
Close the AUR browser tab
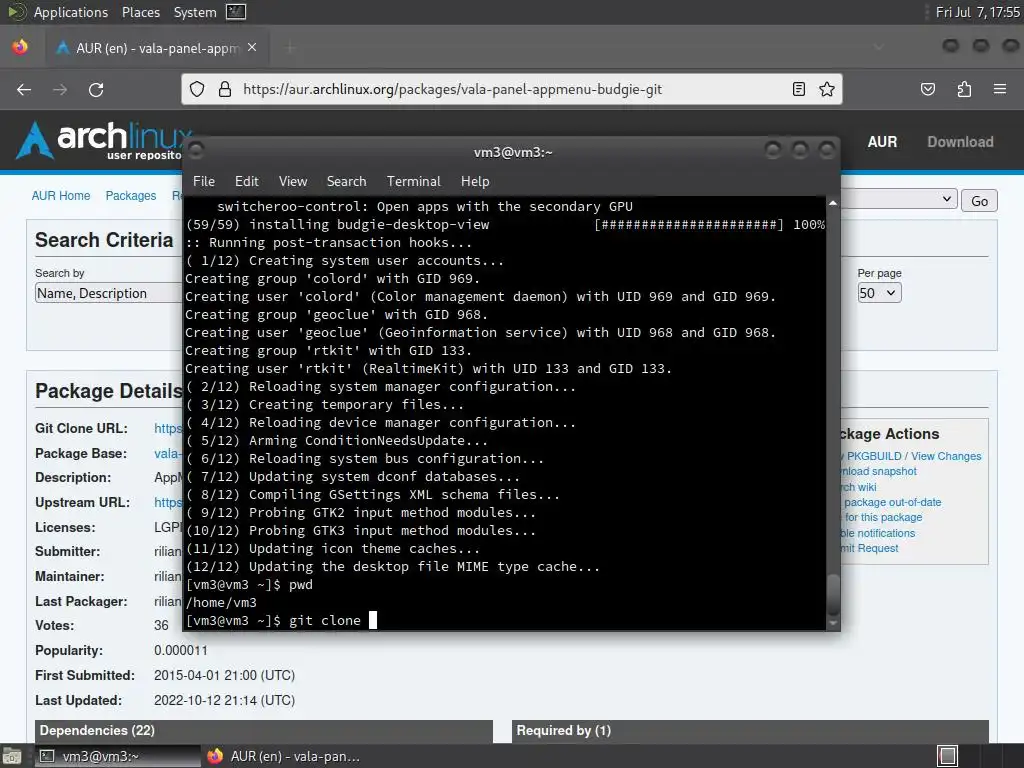click(252, 47)
